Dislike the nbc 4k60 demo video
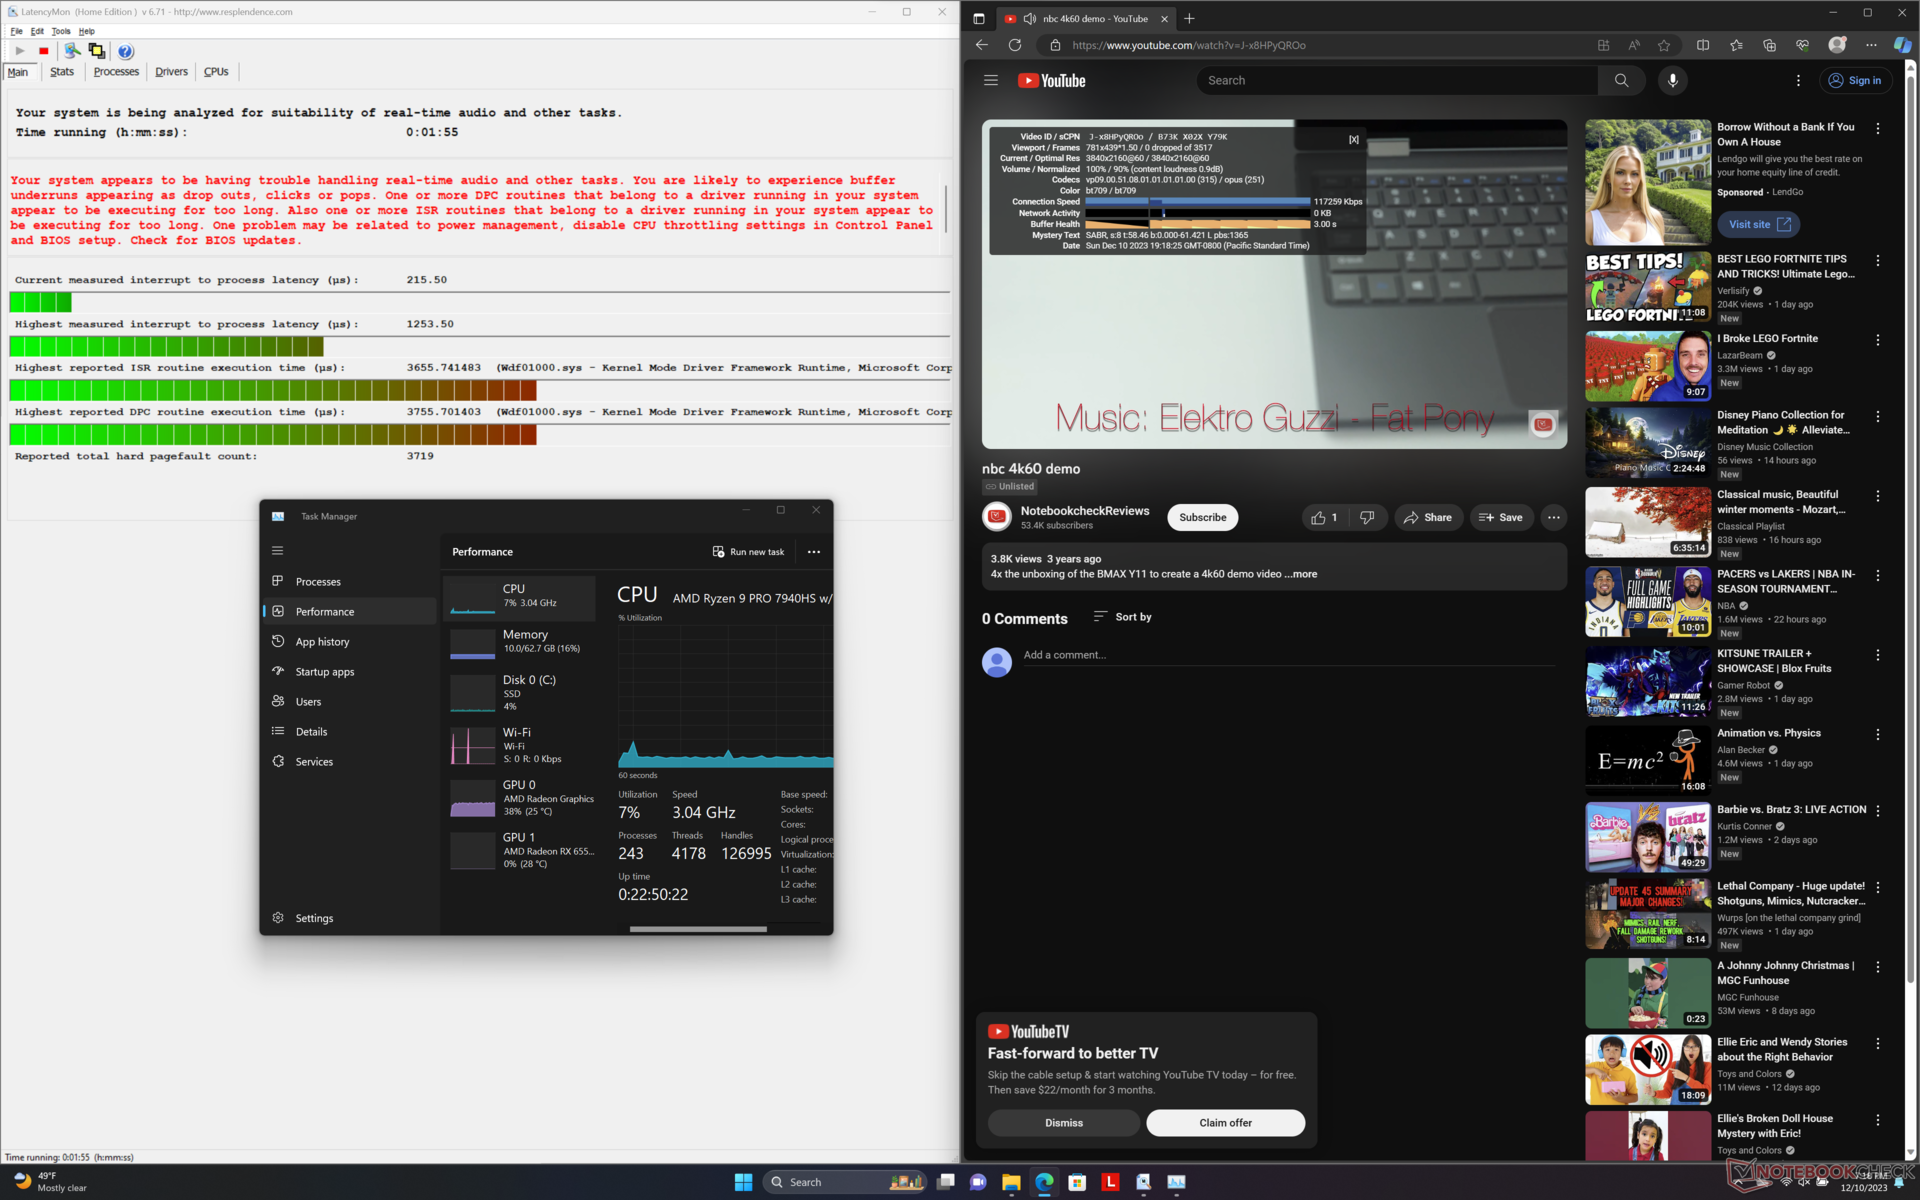The image size is (1920, 1200). coord(1367,518)
